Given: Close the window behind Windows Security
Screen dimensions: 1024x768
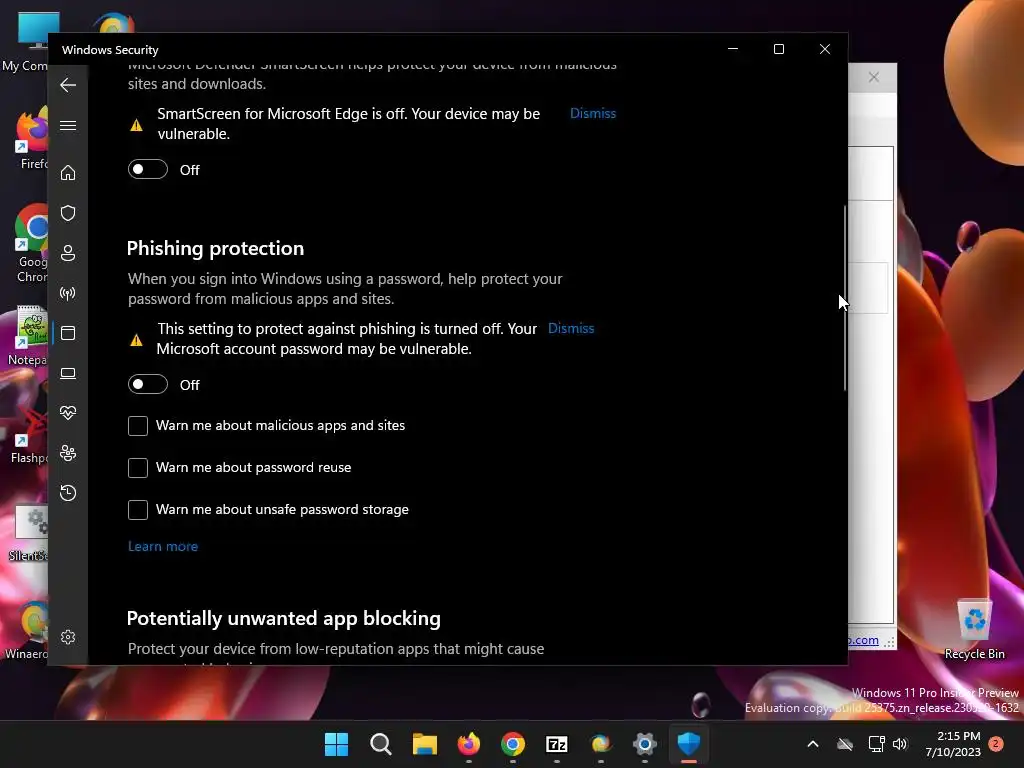Looking at the screenshot, I should tap(874, 77).
